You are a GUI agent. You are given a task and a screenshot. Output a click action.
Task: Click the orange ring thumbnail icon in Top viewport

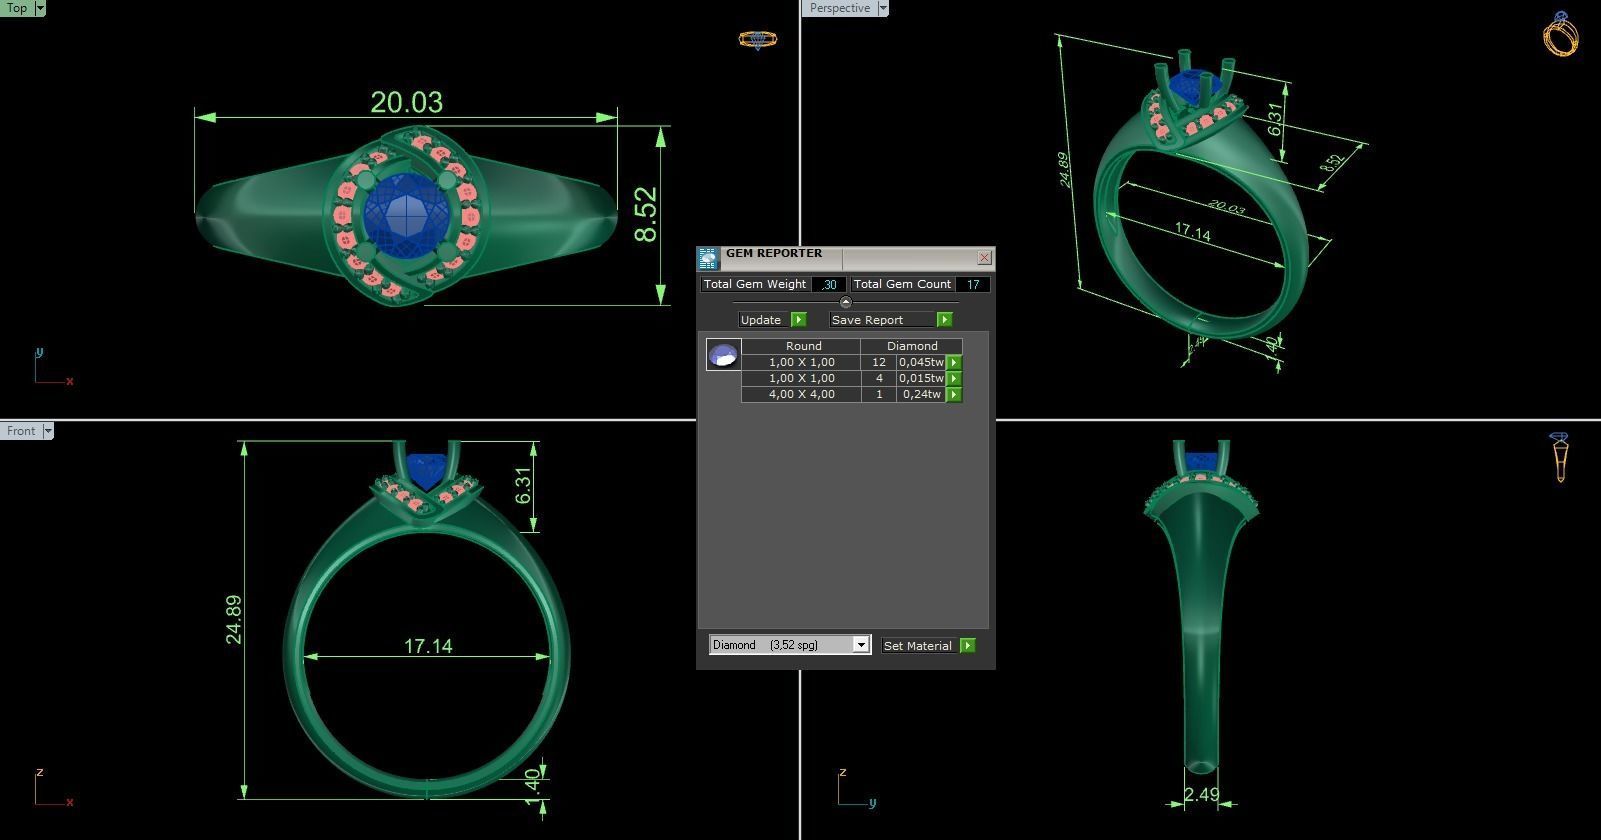click(x=757, y=40)
